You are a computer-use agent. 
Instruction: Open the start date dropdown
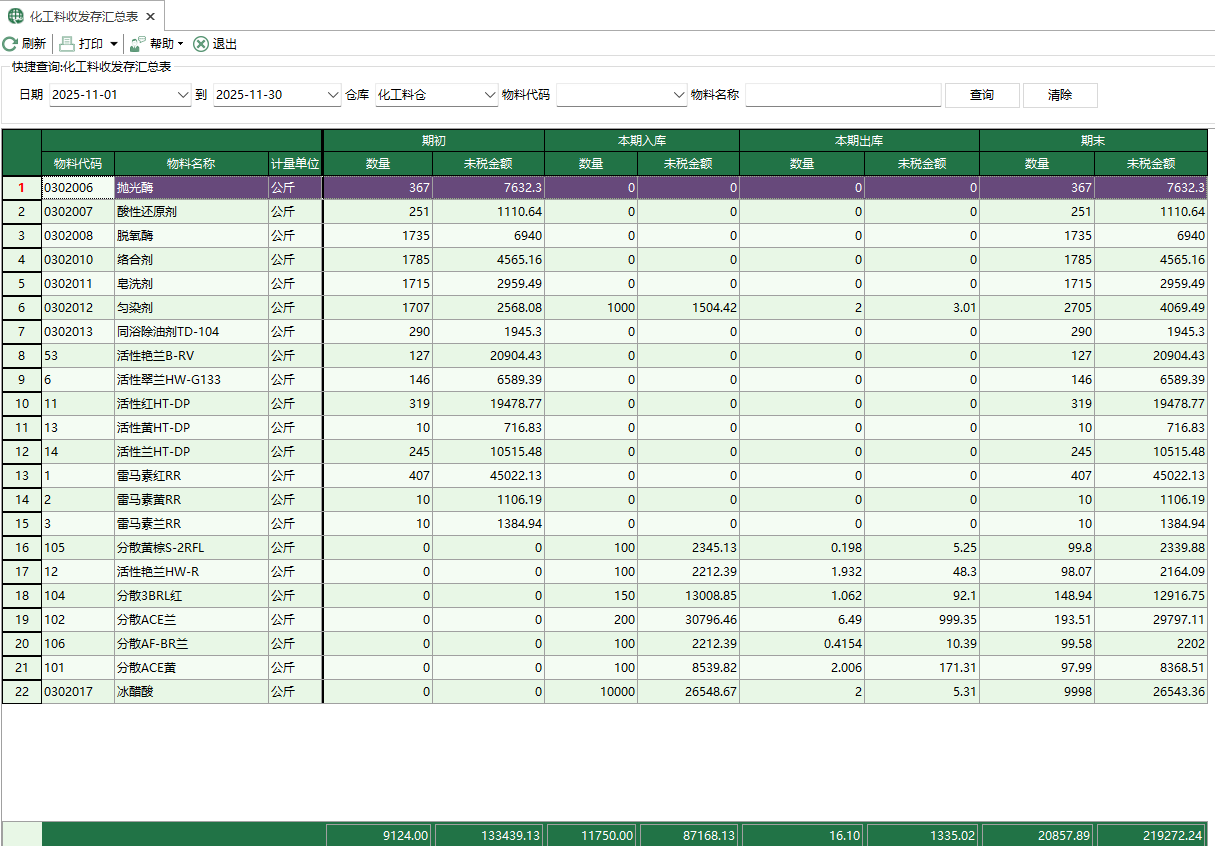(180, 94)
